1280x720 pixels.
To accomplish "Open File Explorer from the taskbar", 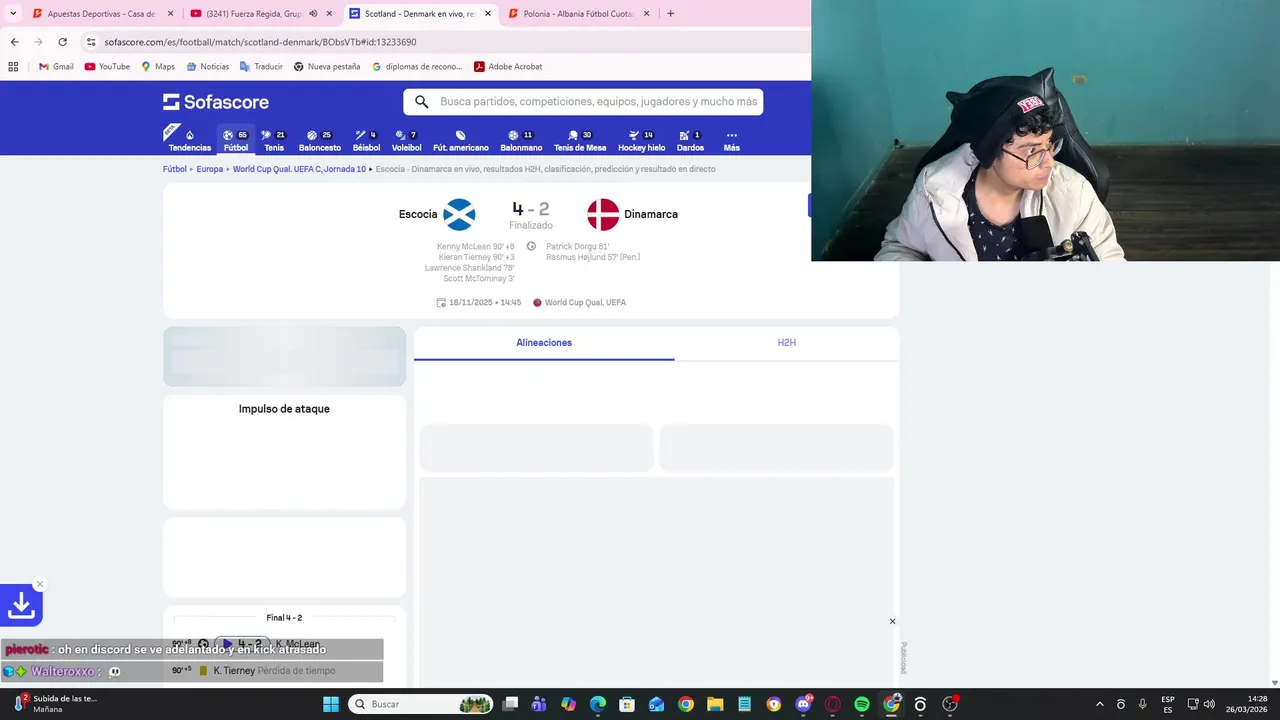I will [x=715, y=704].
